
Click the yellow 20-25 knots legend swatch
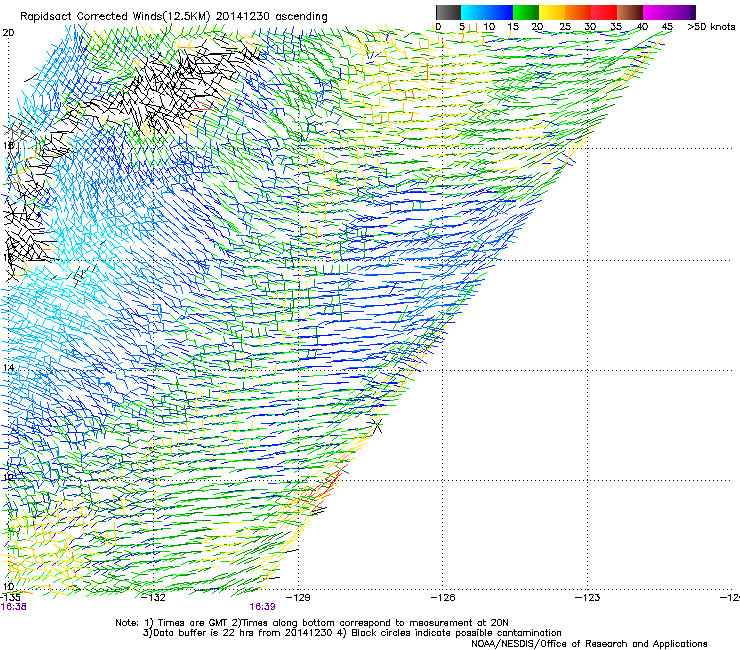point(552,12)
